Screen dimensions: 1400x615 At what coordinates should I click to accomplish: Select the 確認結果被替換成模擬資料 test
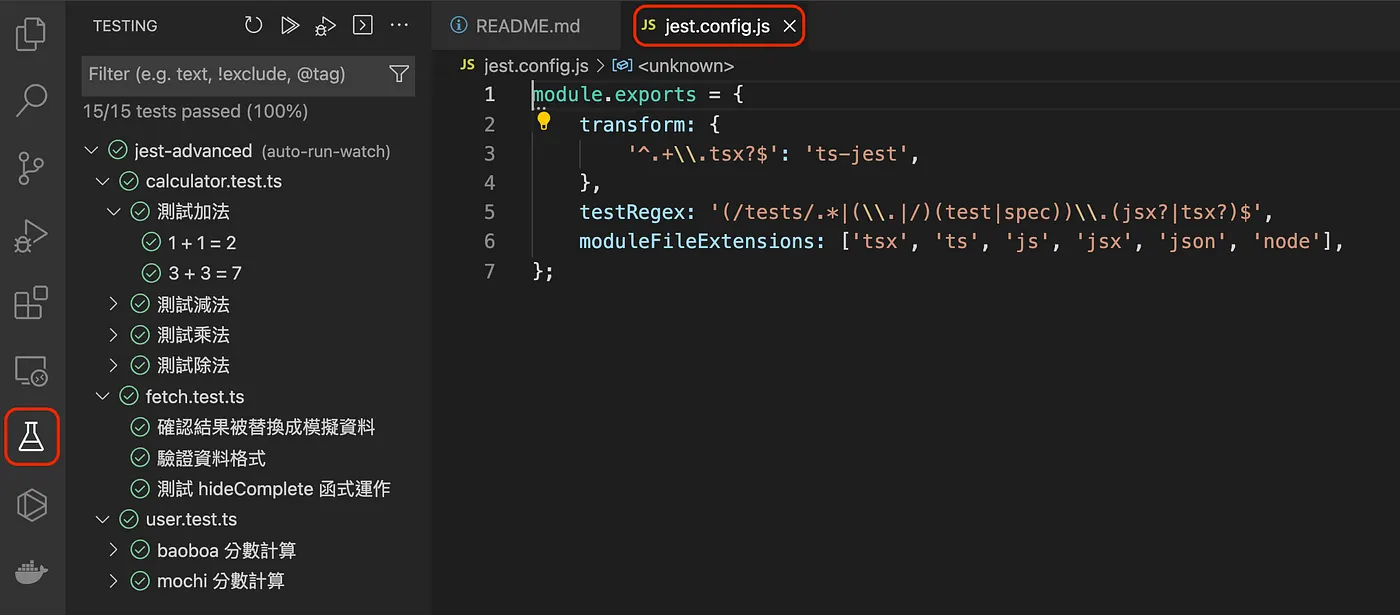(266, 428)
